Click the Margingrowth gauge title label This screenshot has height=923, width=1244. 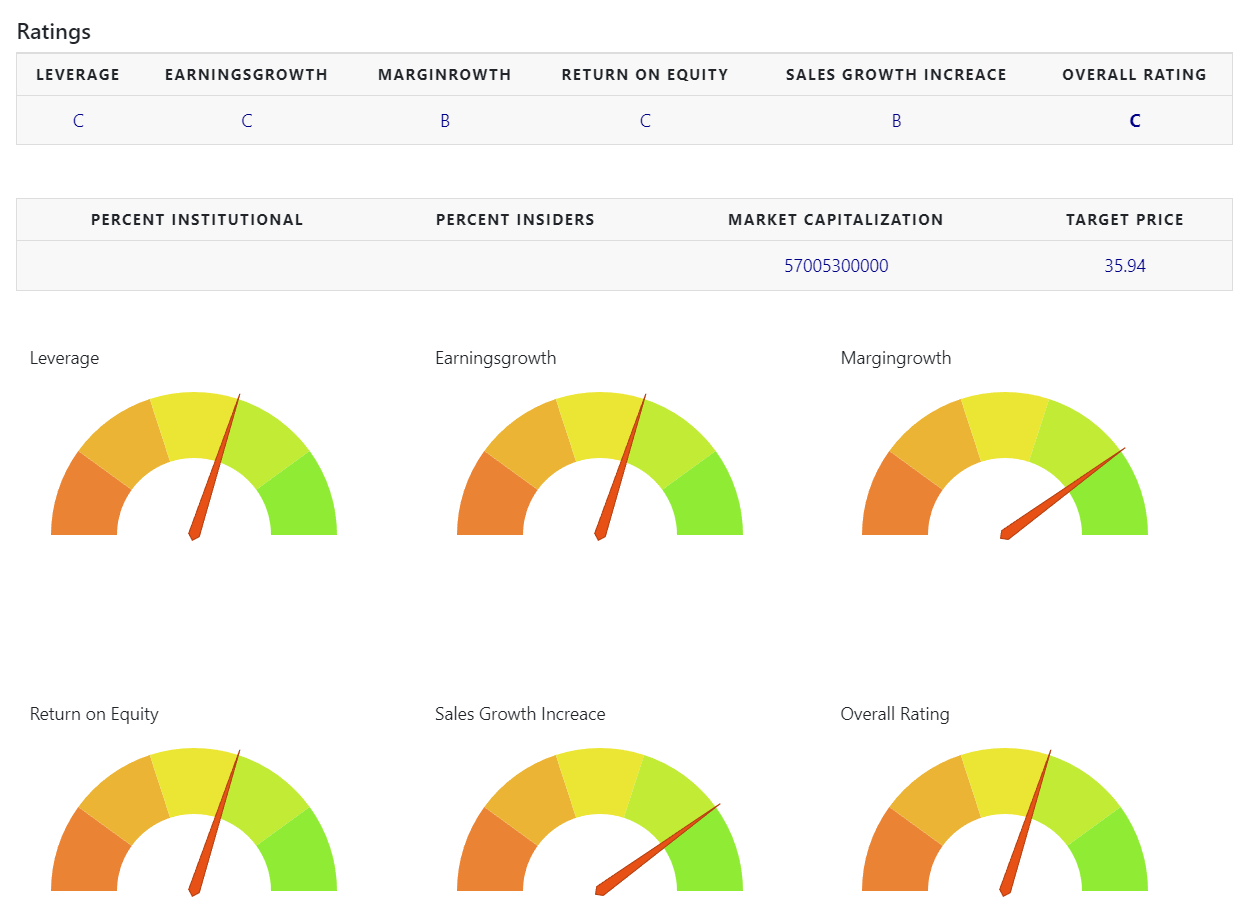click(x=896, y=358)
